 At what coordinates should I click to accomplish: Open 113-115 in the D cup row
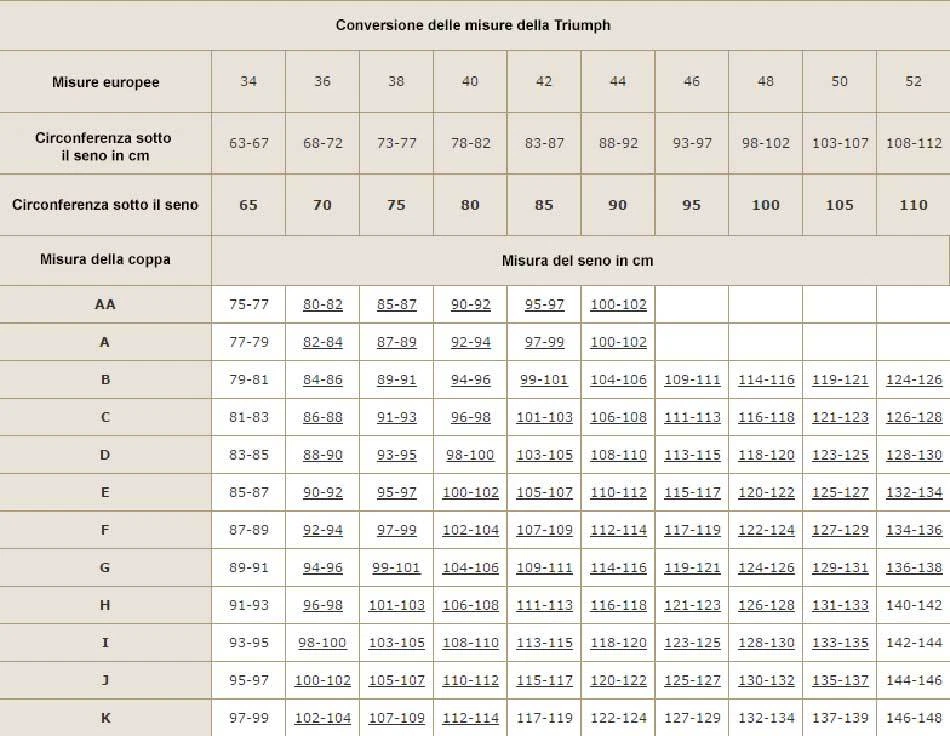coord(692,455)
